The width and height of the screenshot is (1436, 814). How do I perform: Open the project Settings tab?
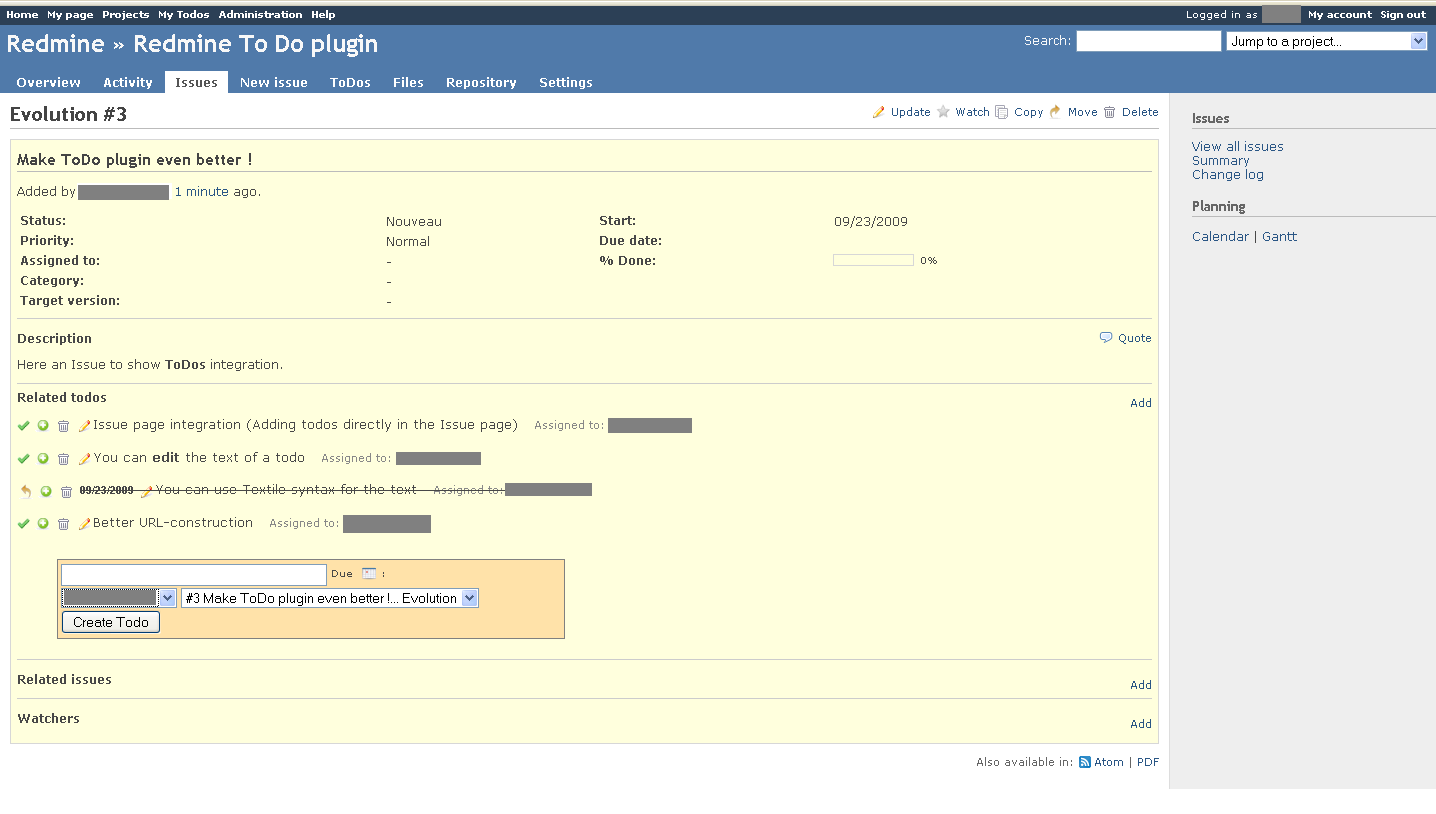[x=566, y=82]
